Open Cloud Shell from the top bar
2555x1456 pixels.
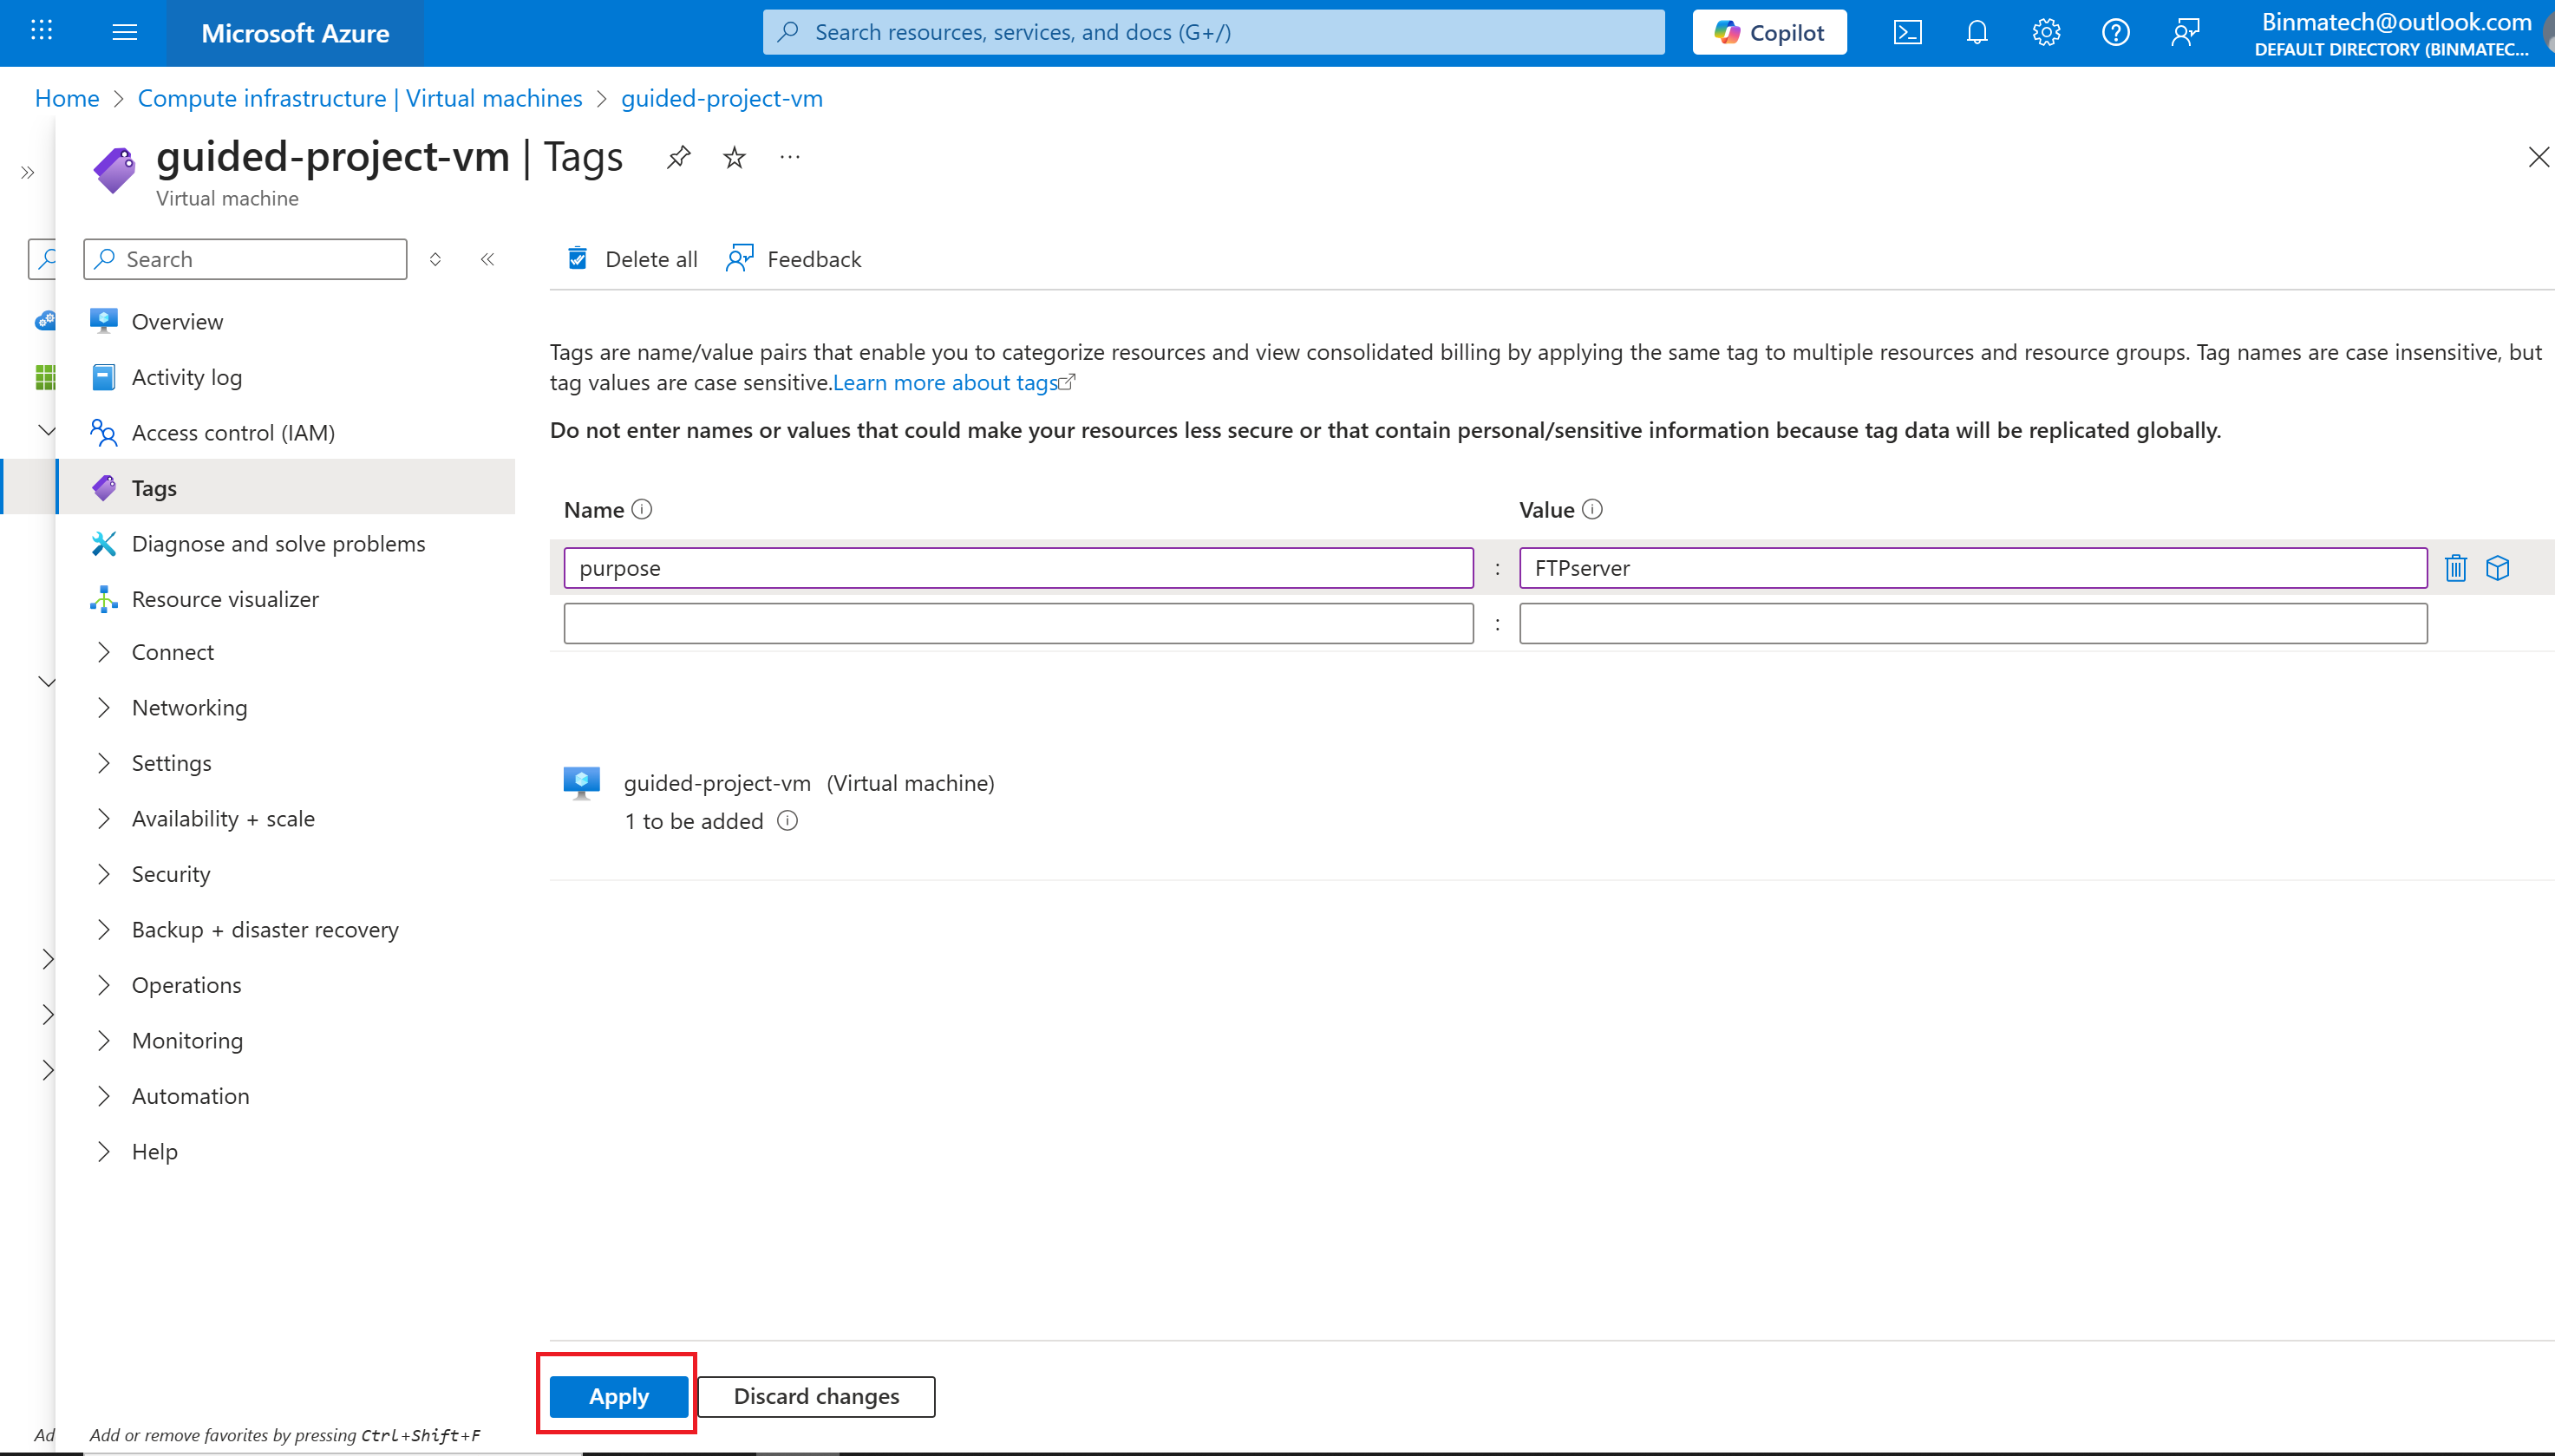1907,33
